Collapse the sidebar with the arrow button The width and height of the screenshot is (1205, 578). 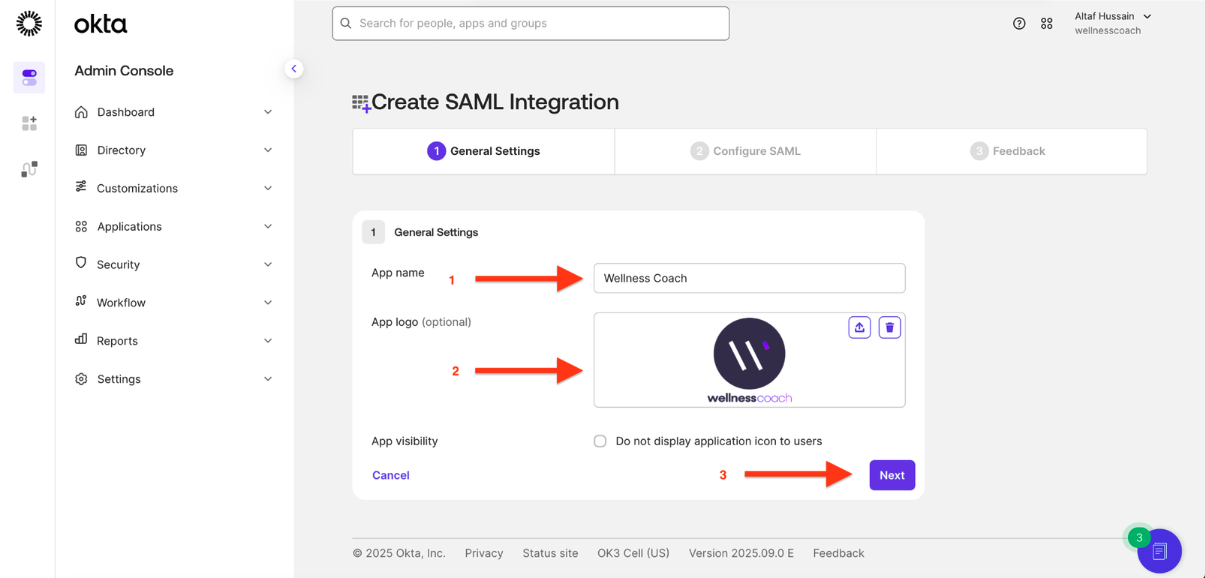[x=293, y=69]
